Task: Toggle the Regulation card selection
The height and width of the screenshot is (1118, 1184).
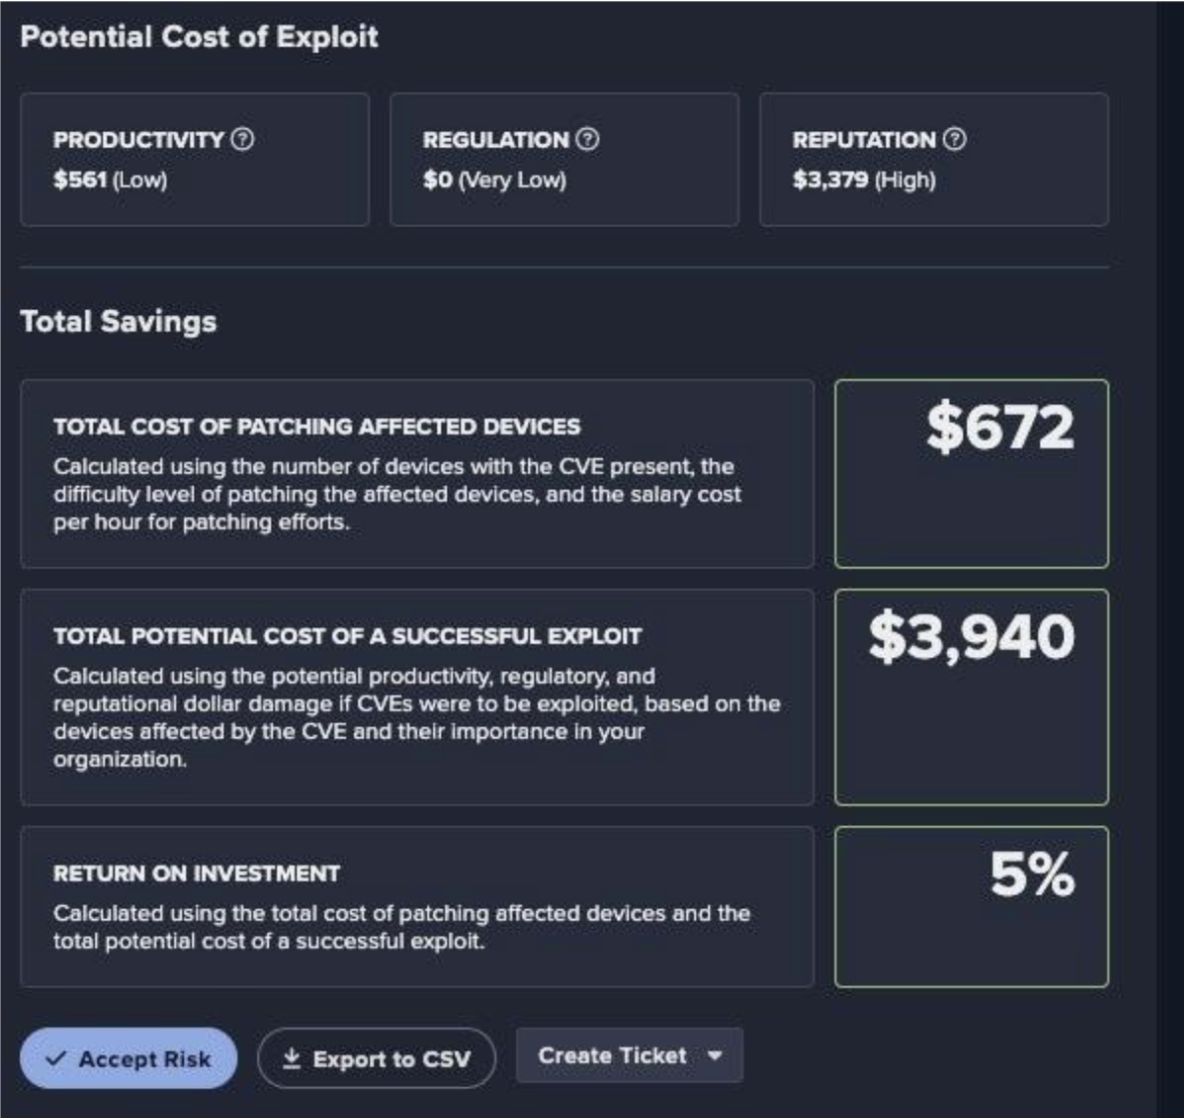Action: coord(563,160)
